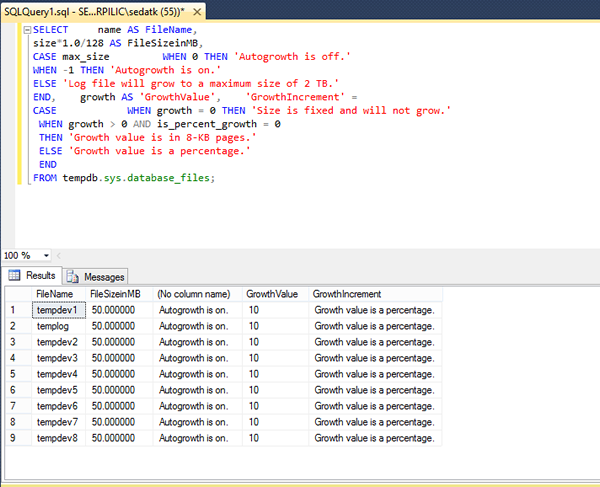Click the FileSizeinMB column header
Screen dimensions: 600x487
[119, 294]
